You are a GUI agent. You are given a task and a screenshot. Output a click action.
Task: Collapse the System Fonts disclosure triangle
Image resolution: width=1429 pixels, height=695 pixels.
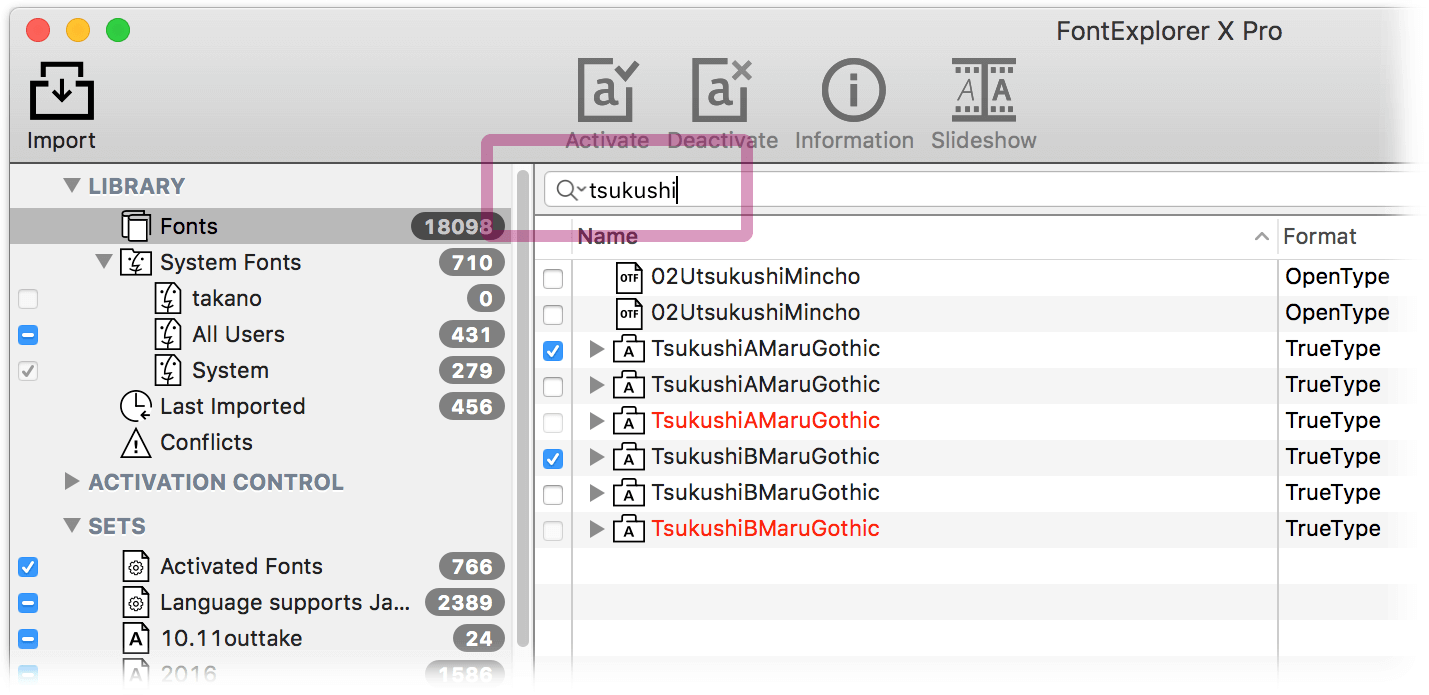click(x=103, y=262)
